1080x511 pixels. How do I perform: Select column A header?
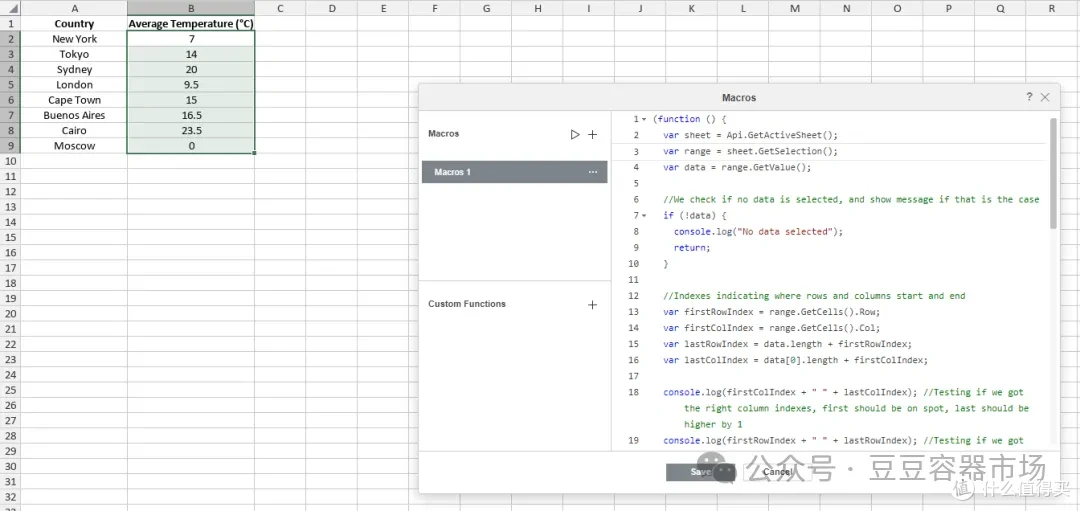(74, 8)
